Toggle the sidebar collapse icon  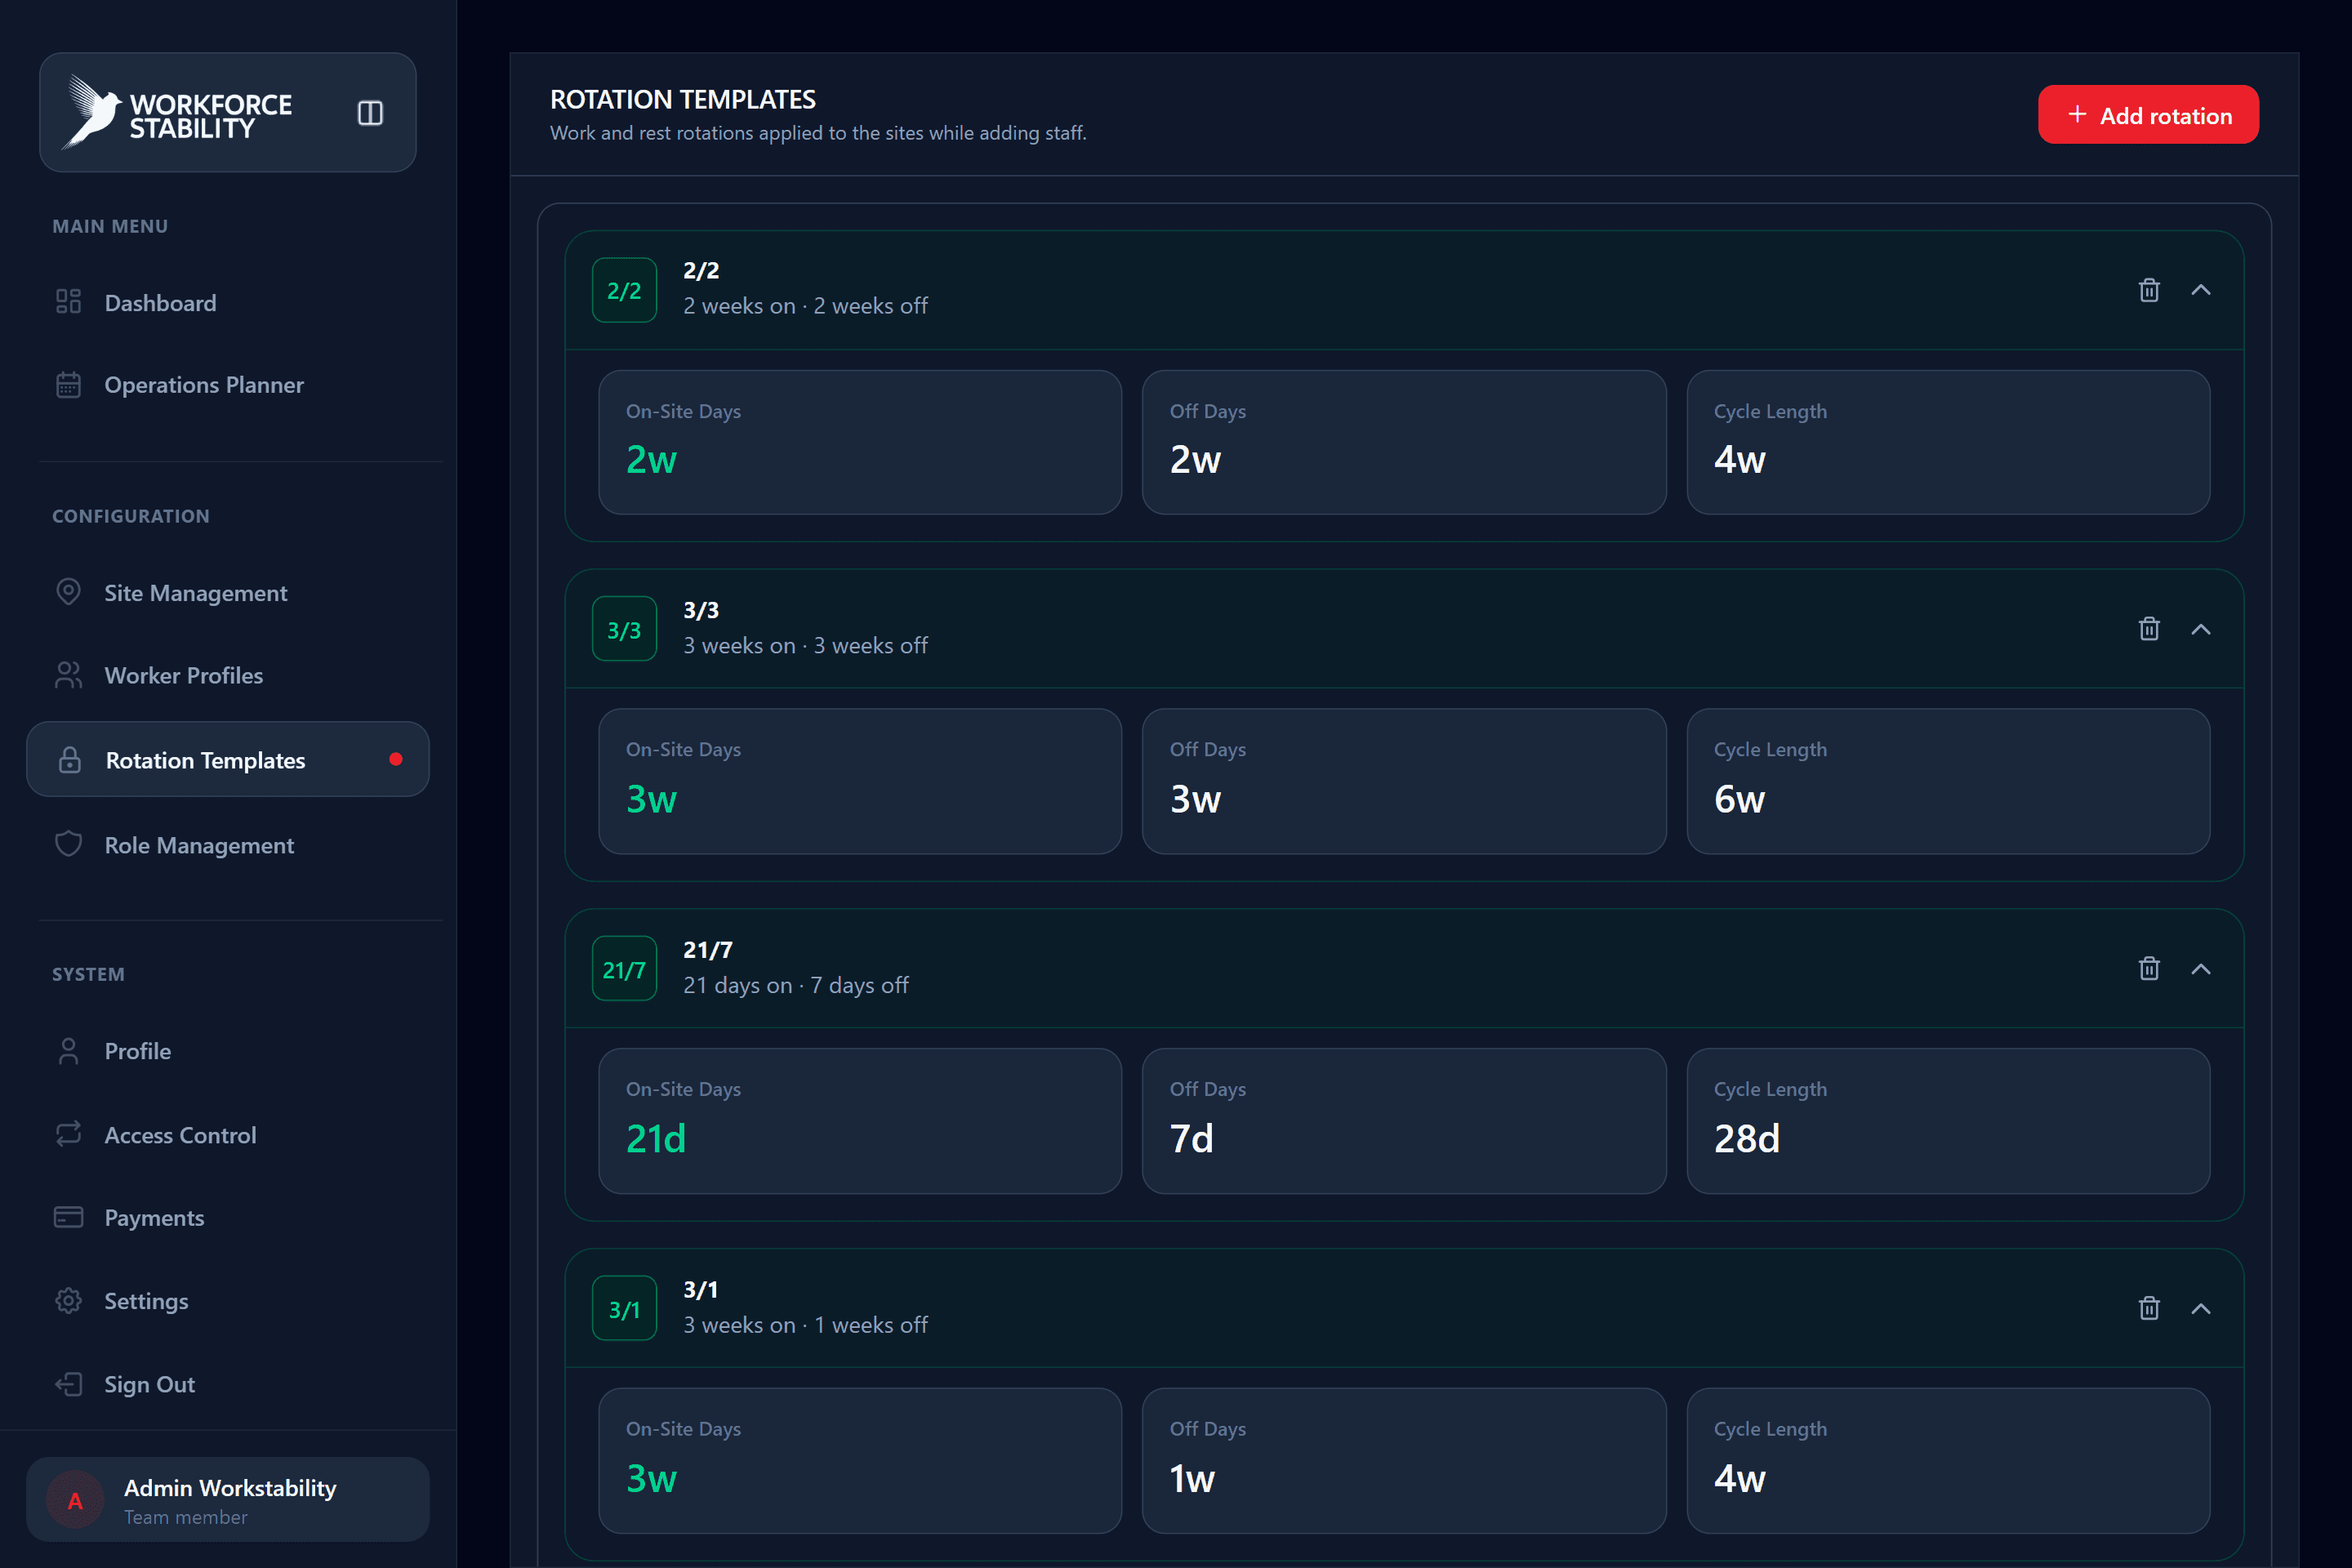click(x=370, y=113)
